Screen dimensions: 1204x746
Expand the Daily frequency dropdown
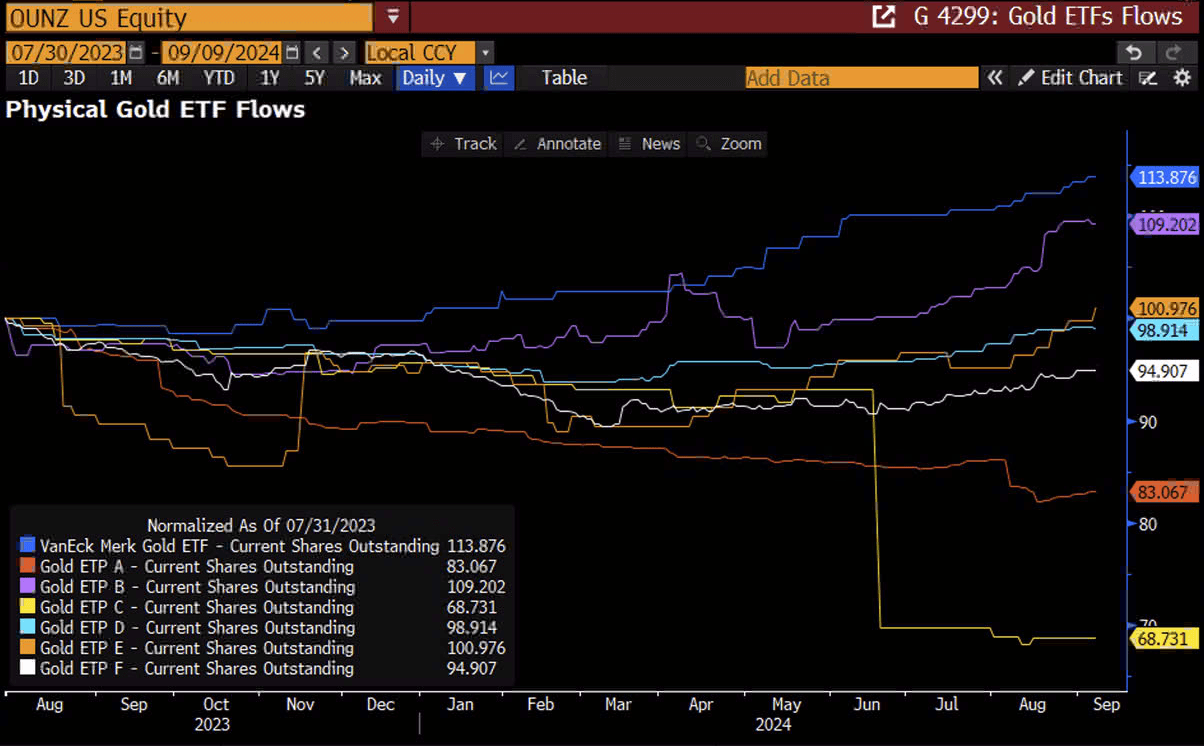[x=434, y=78]
